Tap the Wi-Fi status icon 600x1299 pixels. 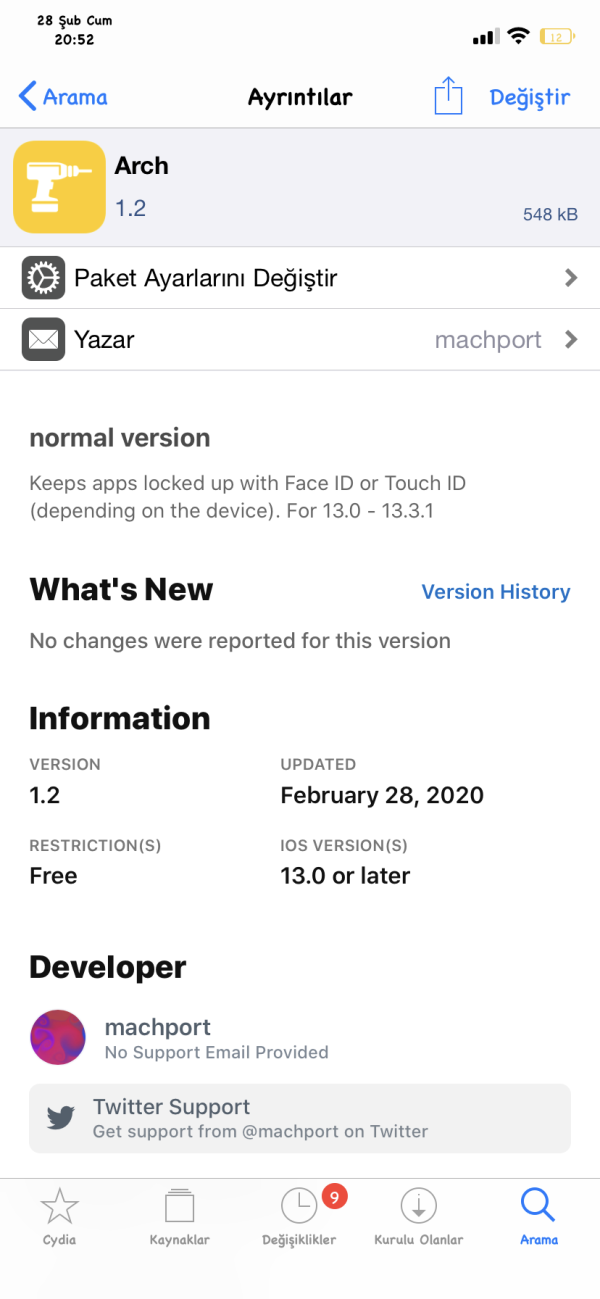tap(517, 36)
